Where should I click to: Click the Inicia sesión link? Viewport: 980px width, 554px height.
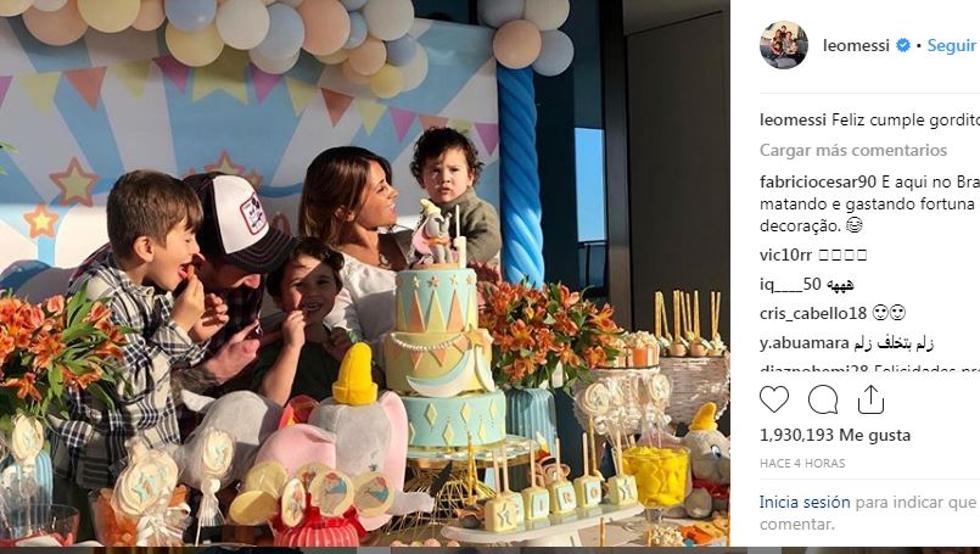click(x=804, y=502)
